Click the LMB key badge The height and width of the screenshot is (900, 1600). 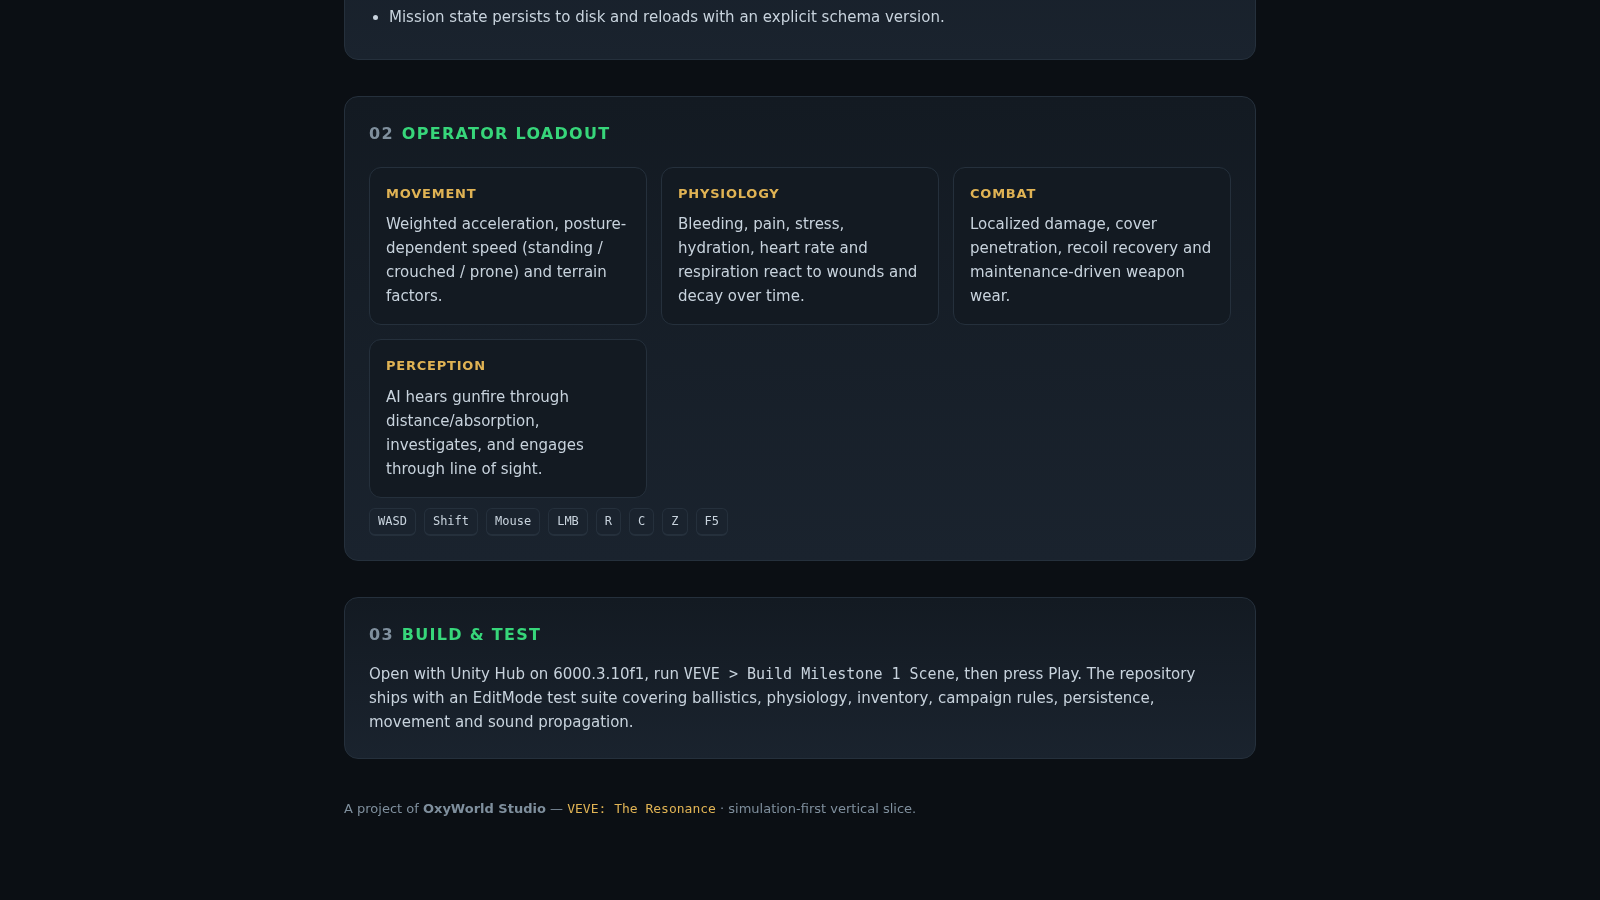pos(568,521)
